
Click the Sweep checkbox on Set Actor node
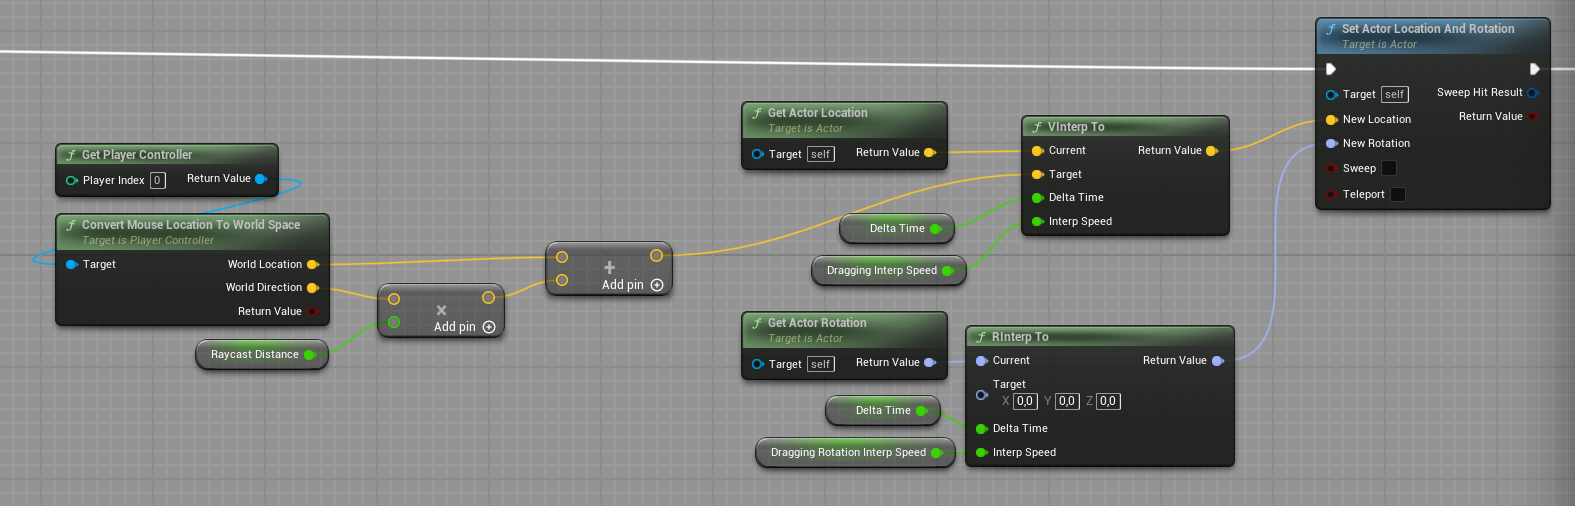point(1388,168)
